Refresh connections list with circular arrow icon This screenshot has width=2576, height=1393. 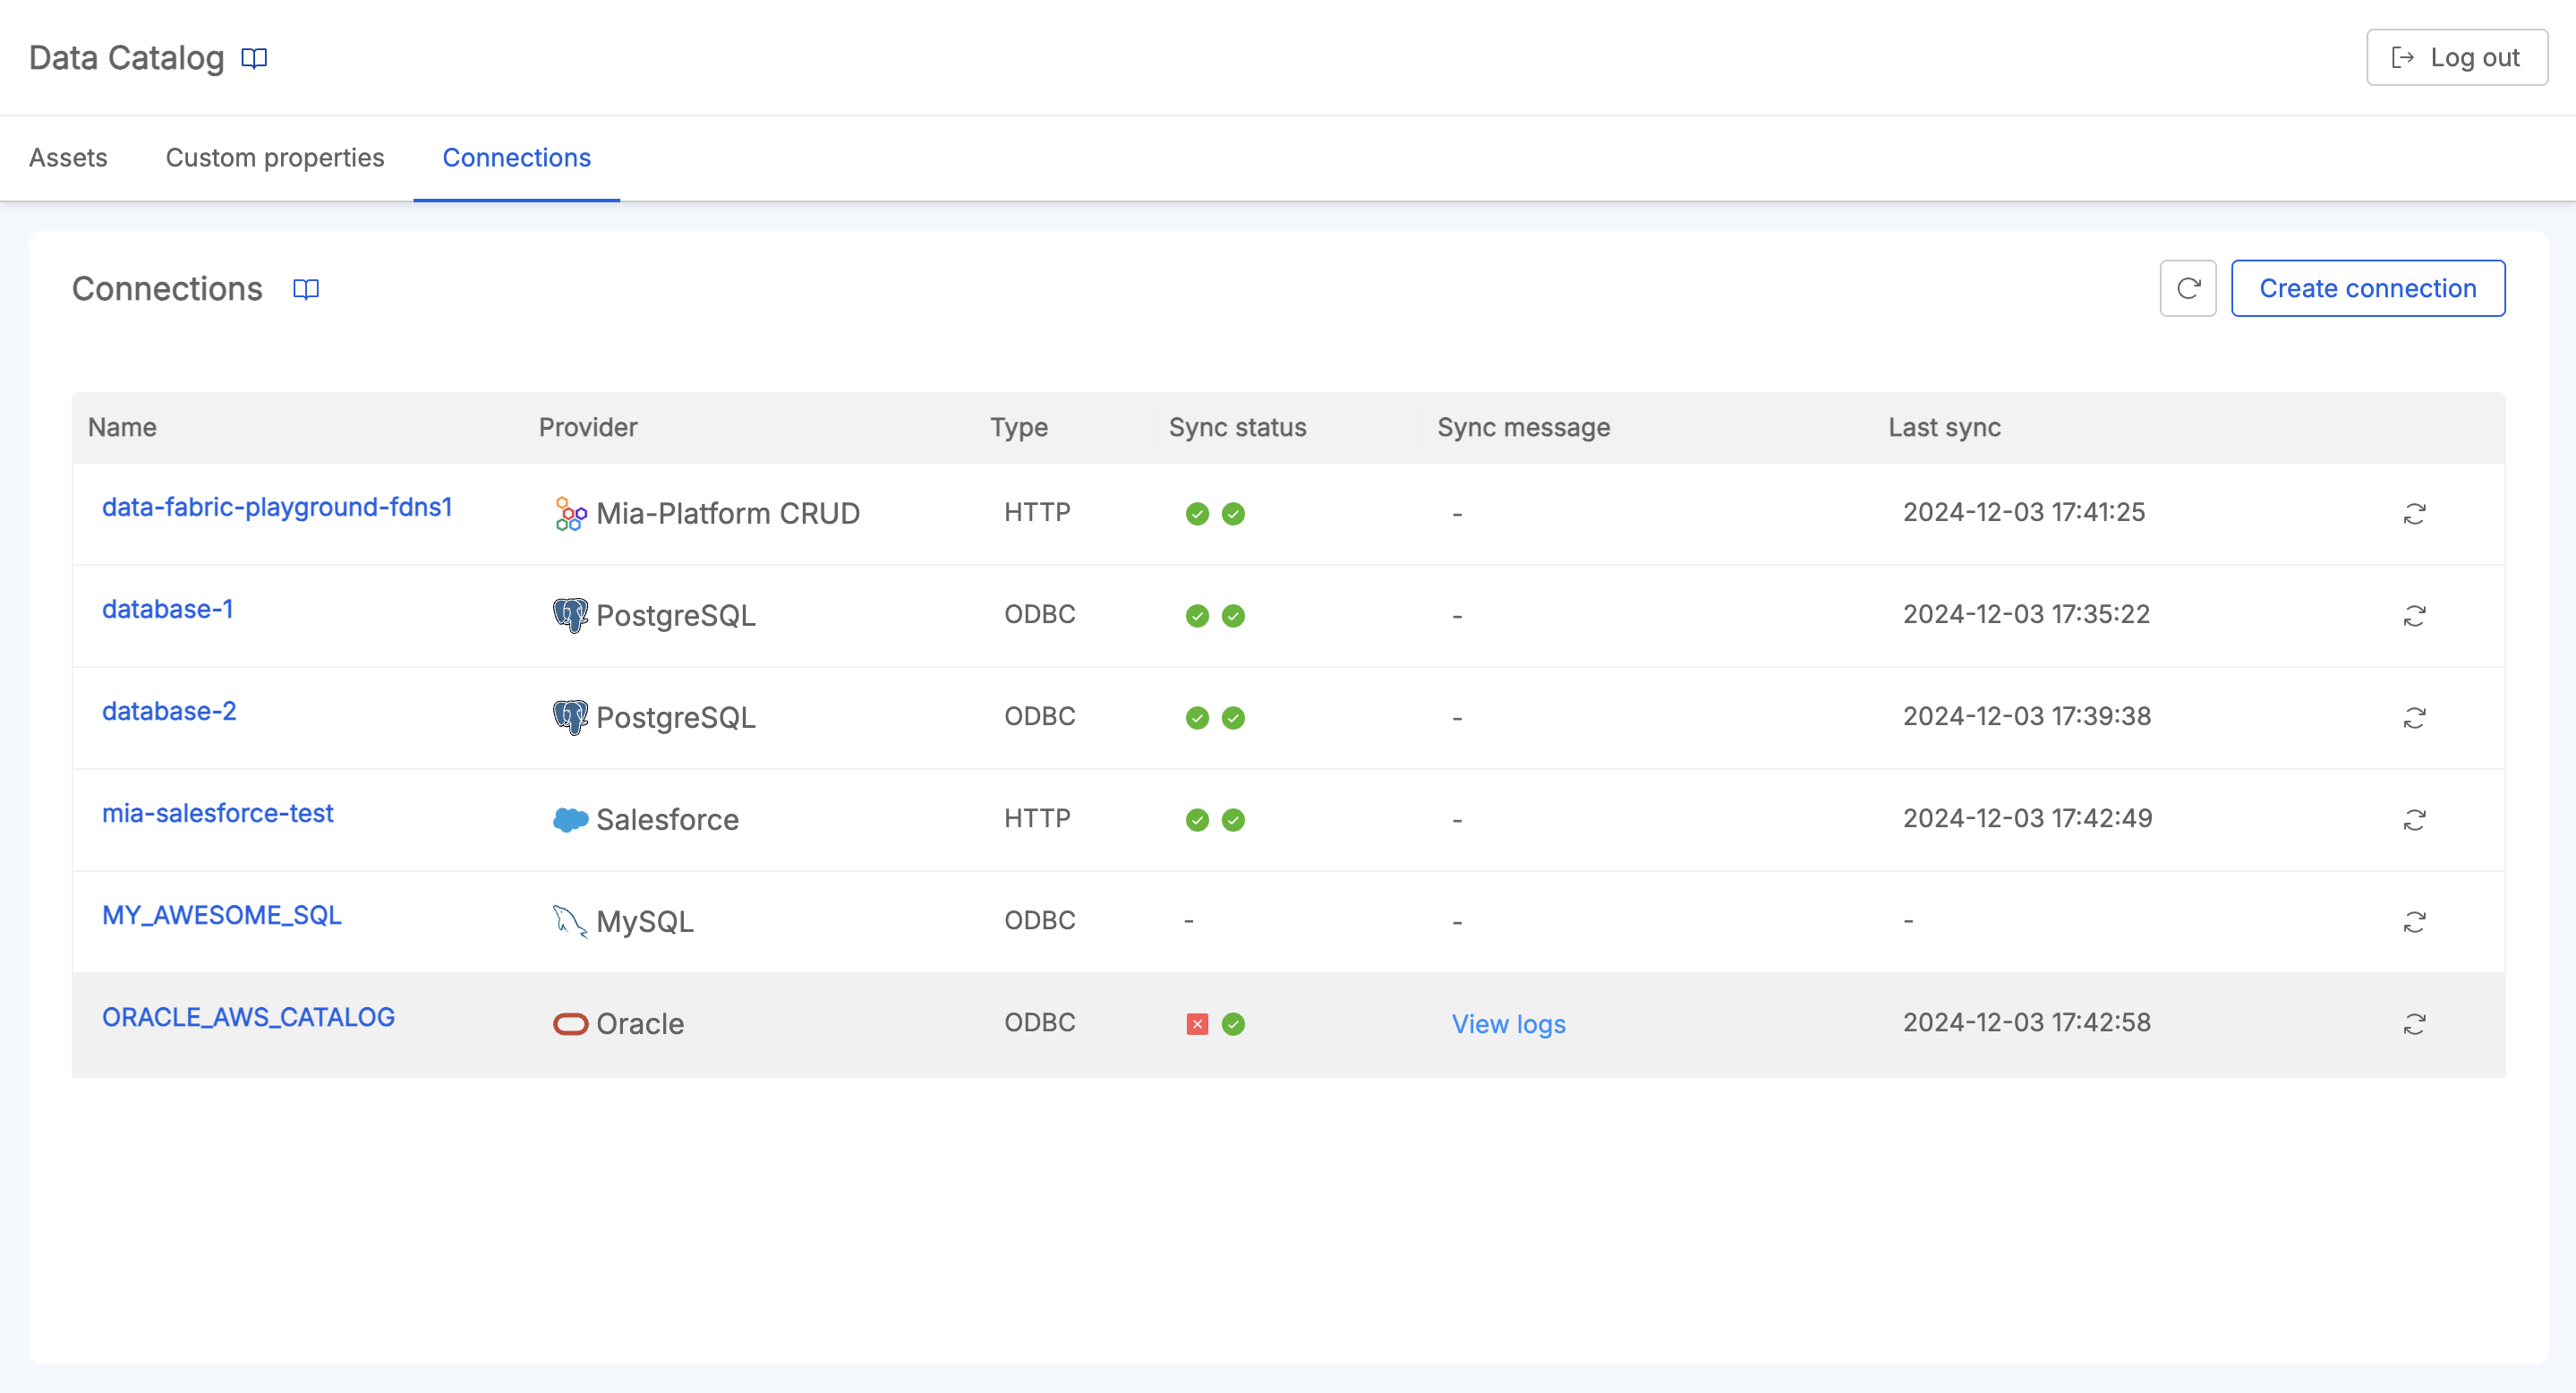(x=2188, y=288)
